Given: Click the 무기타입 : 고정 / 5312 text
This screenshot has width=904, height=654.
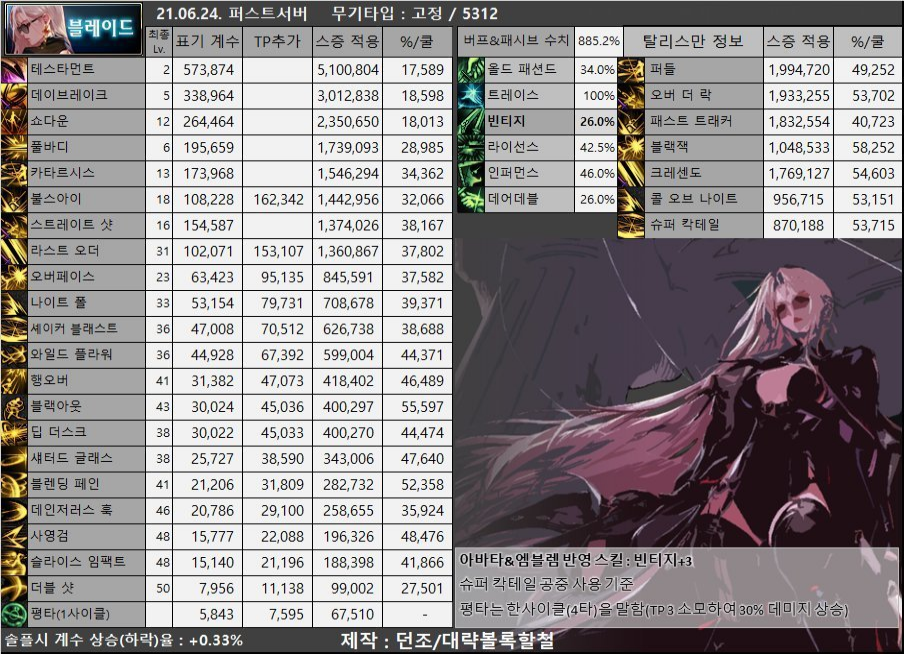Looking at the screenshot, I should tap(415, 13).
